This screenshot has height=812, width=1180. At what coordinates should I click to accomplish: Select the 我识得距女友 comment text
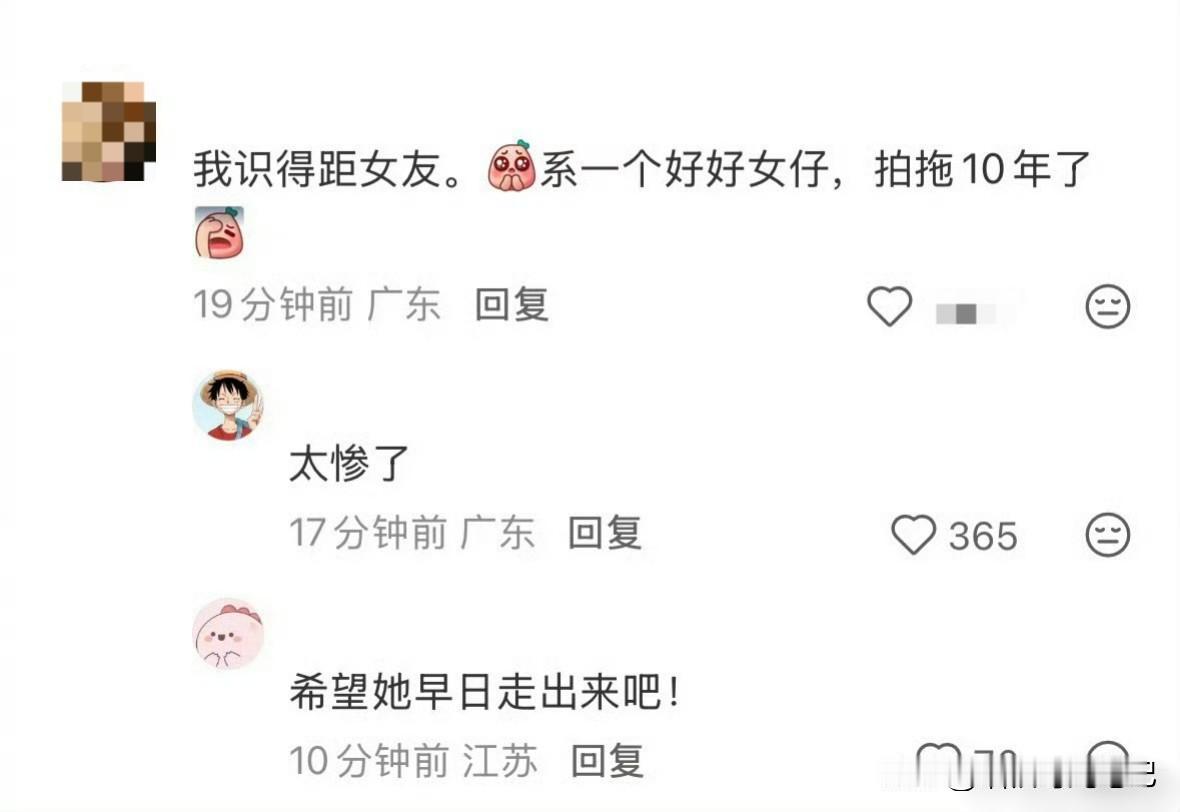click(641, 168)
